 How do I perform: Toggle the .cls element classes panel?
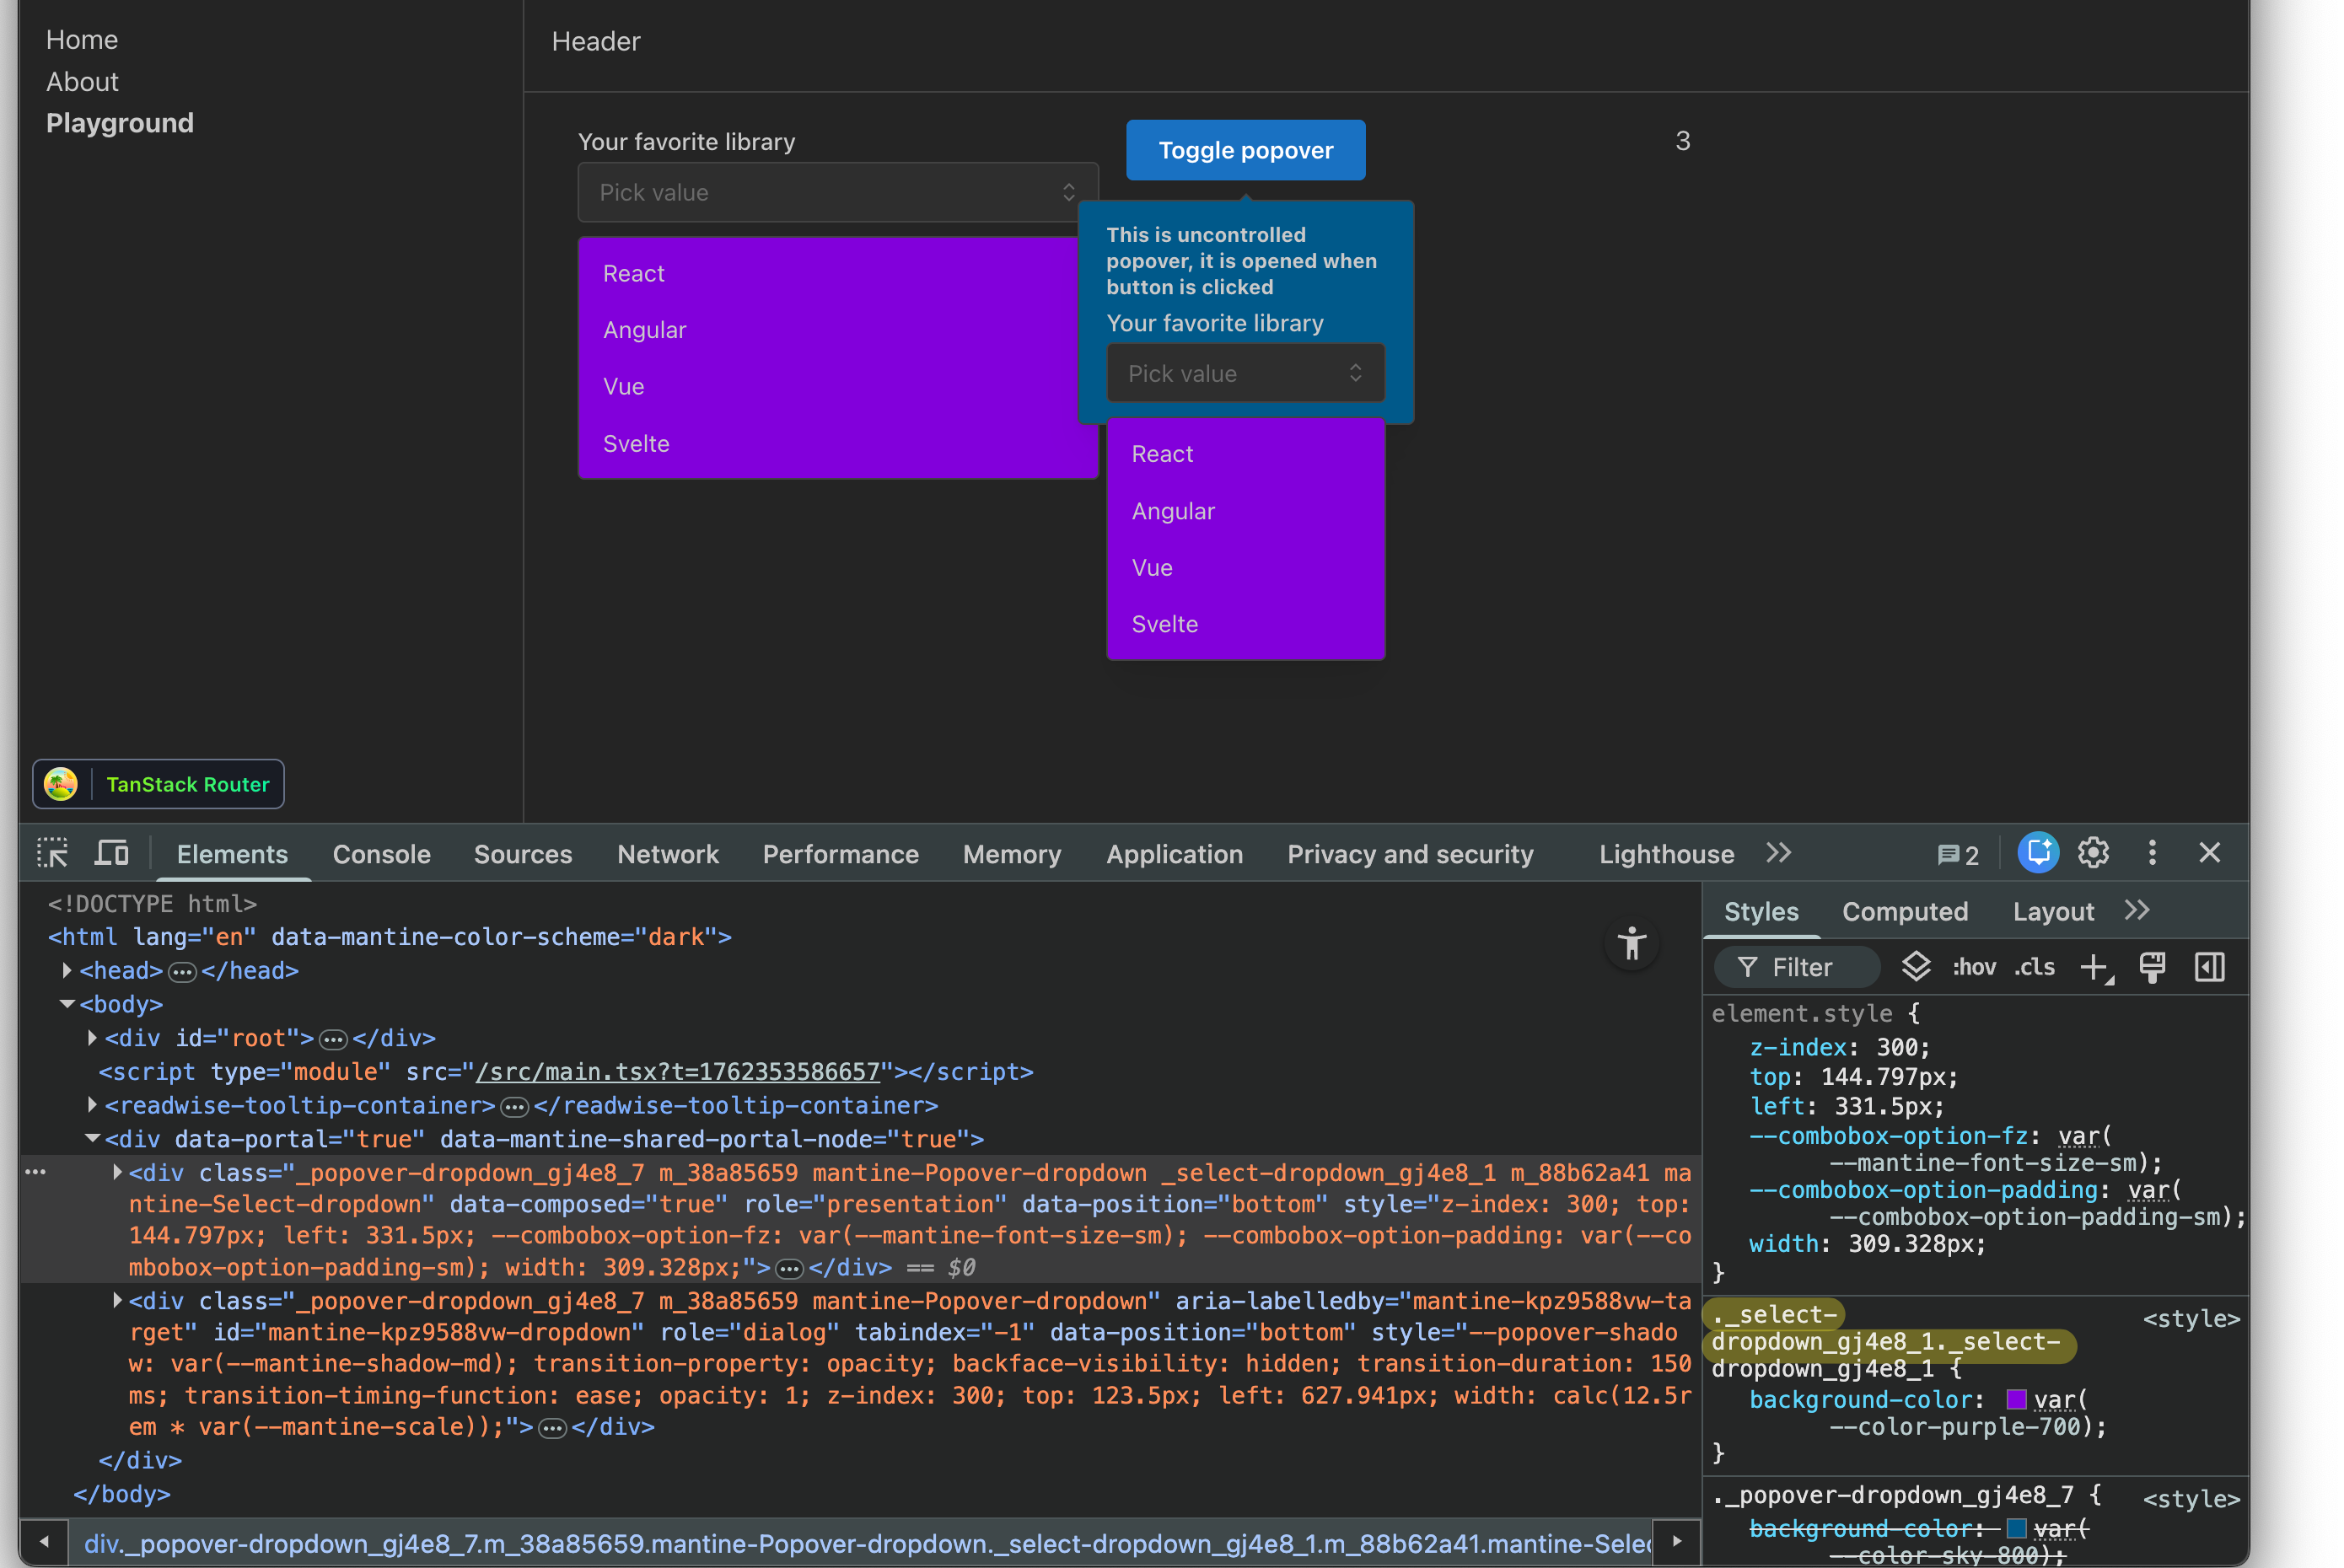click(x=2034, y=967)
